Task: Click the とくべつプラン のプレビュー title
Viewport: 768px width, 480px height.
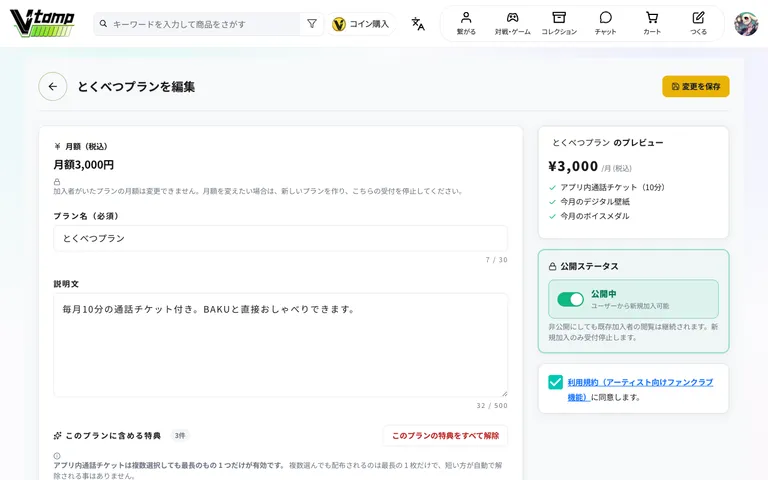Action: (x=607, y=143)
